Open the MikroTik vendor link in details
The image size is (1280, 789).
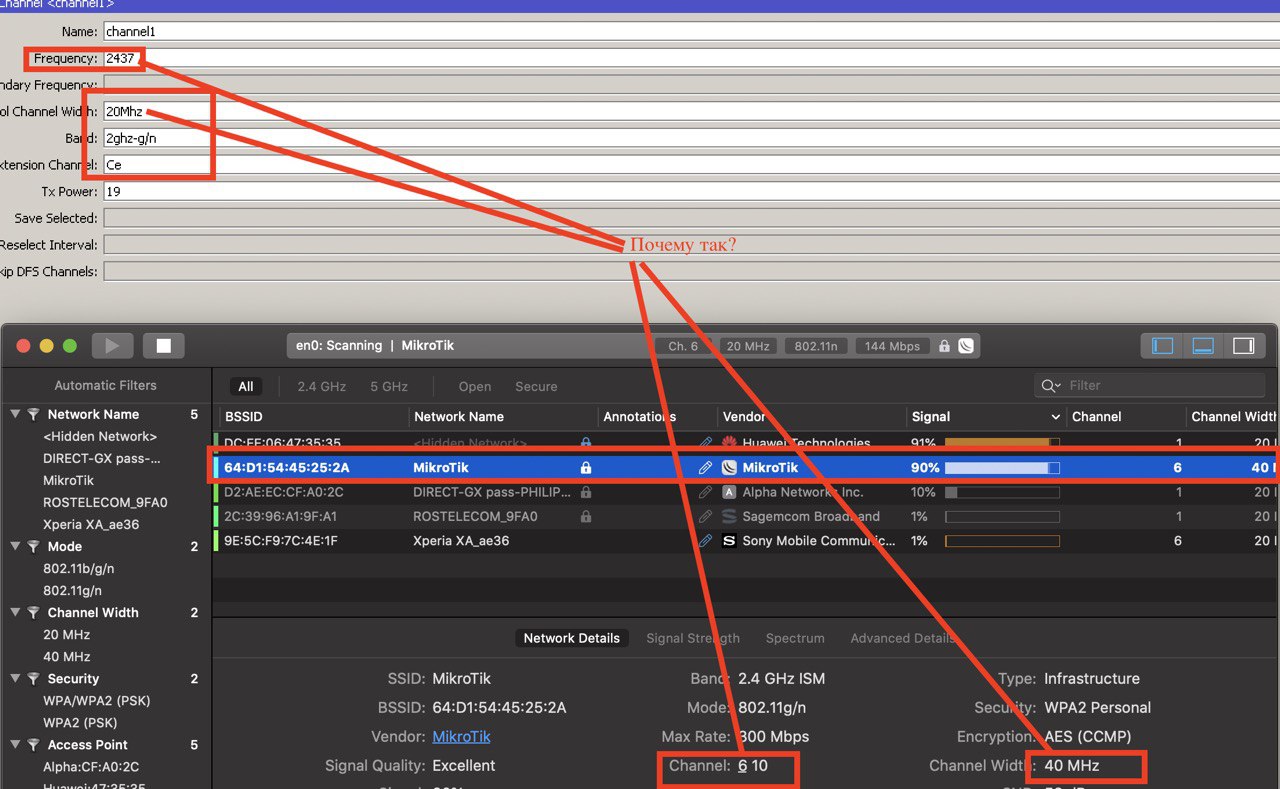click(461, 736)
